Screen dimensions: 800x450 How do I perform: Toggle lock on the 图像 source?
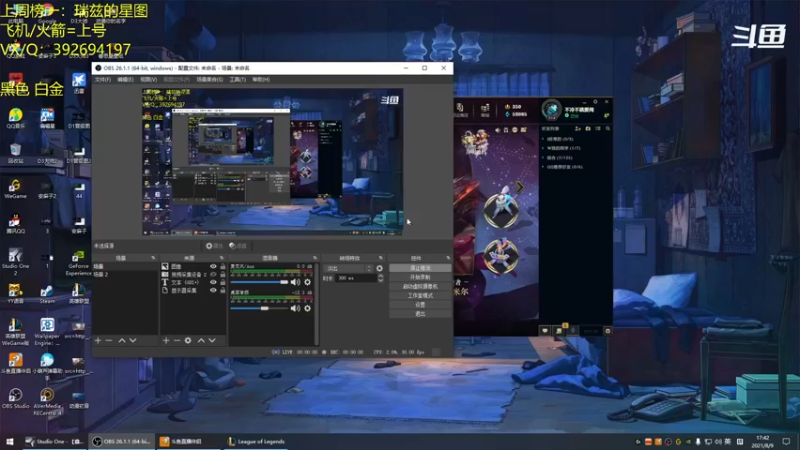point(222,266)
